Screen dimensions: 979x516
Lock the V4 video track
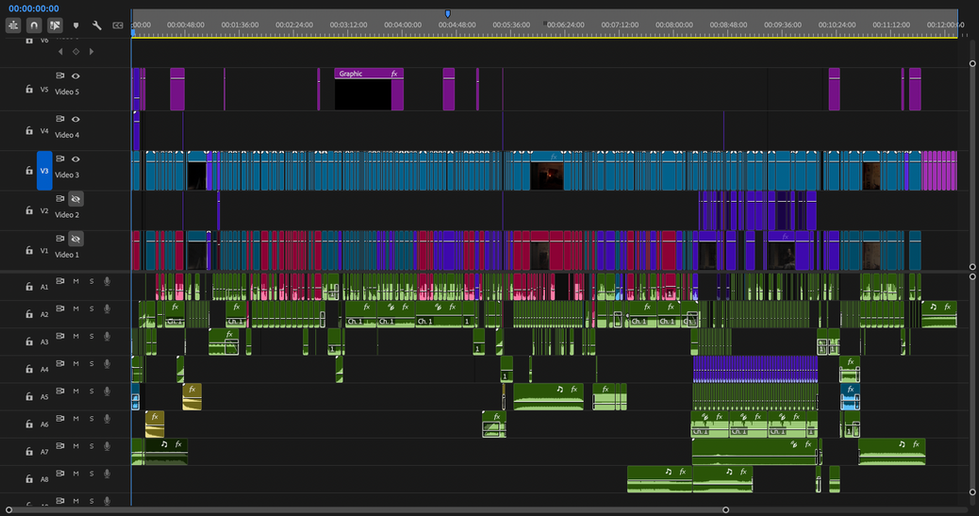(29, 131)
